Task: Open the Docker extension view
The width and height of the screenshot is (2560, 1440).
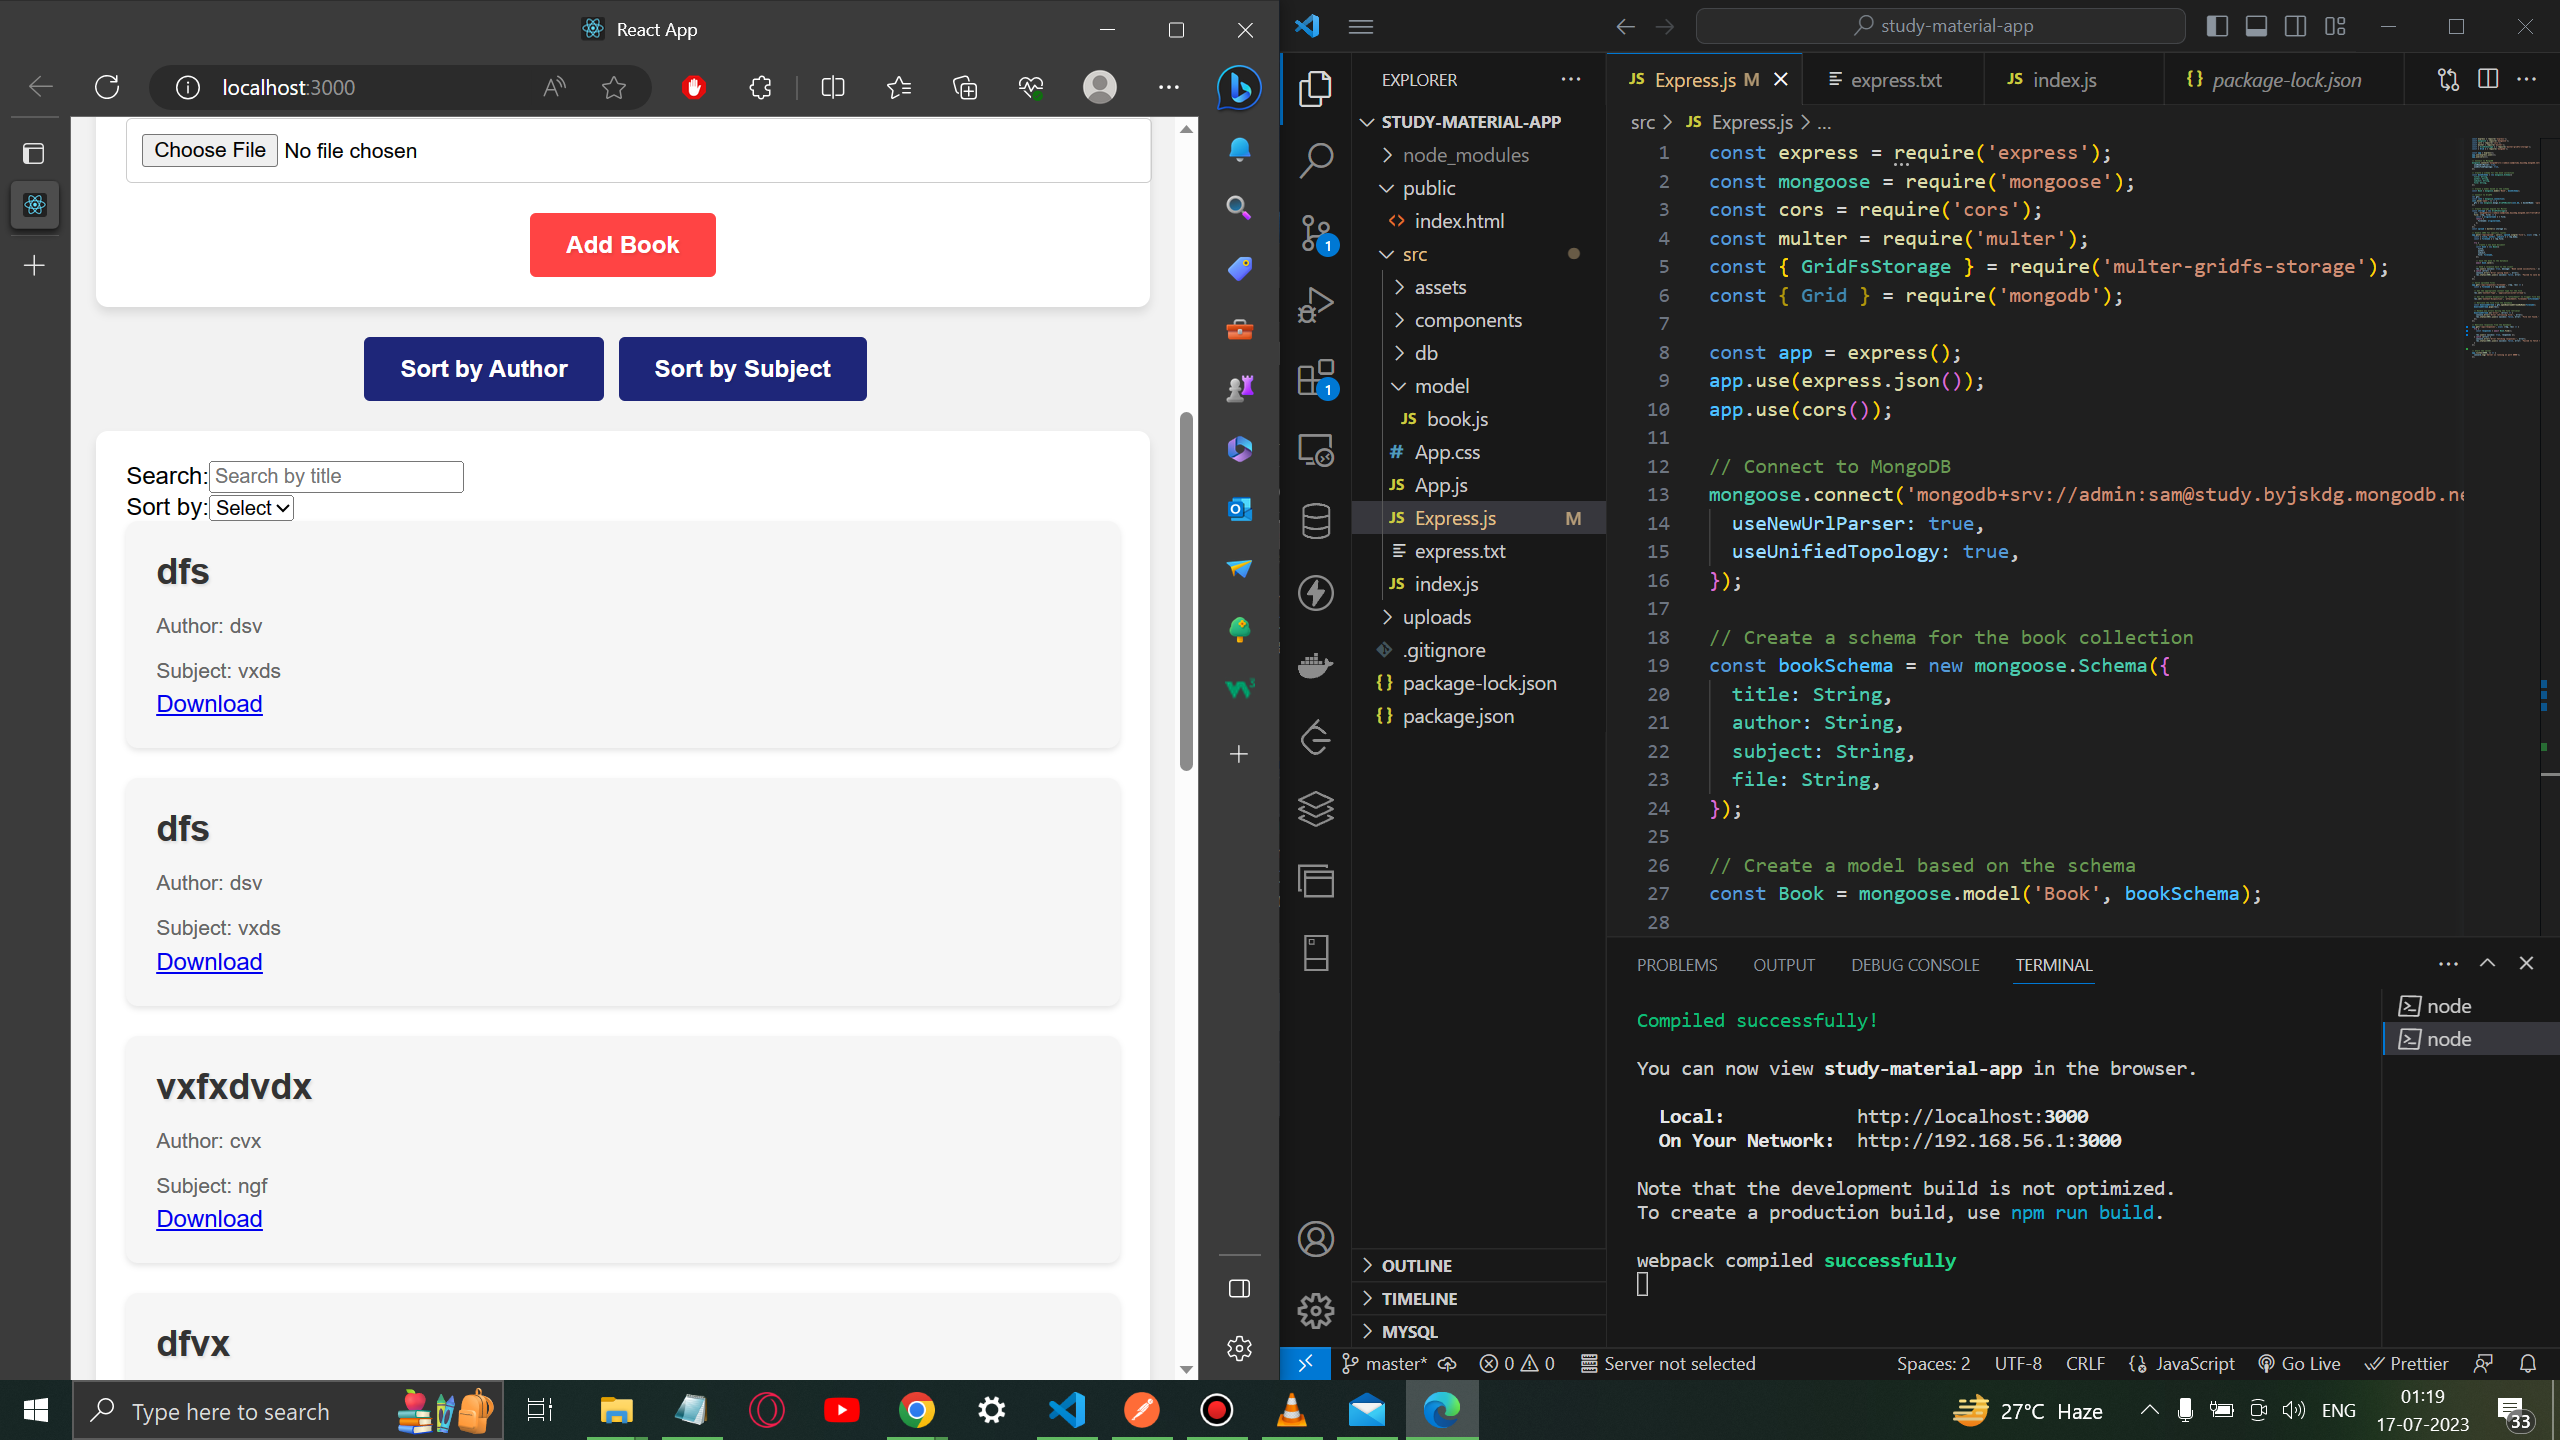Action: coord(1315,665)
